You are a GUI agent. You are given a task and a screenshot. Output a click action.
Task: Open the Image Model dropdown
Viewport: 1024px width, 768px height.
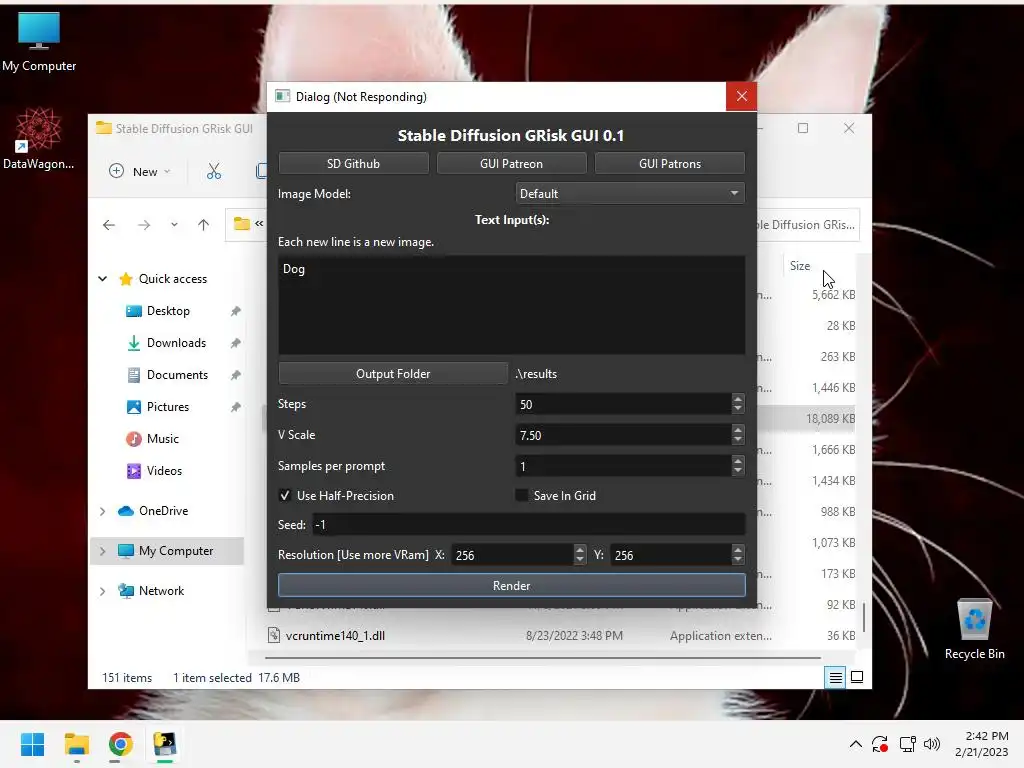[630, 193]
